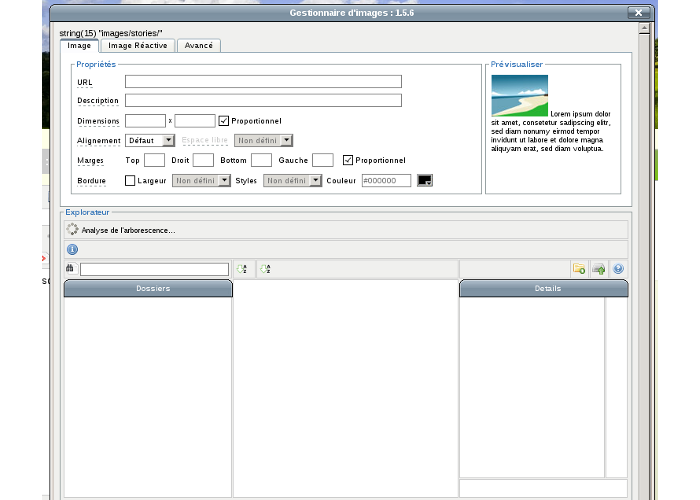The image size is (700, 500).
Task: Click the Details panel header
Action: 543,289
